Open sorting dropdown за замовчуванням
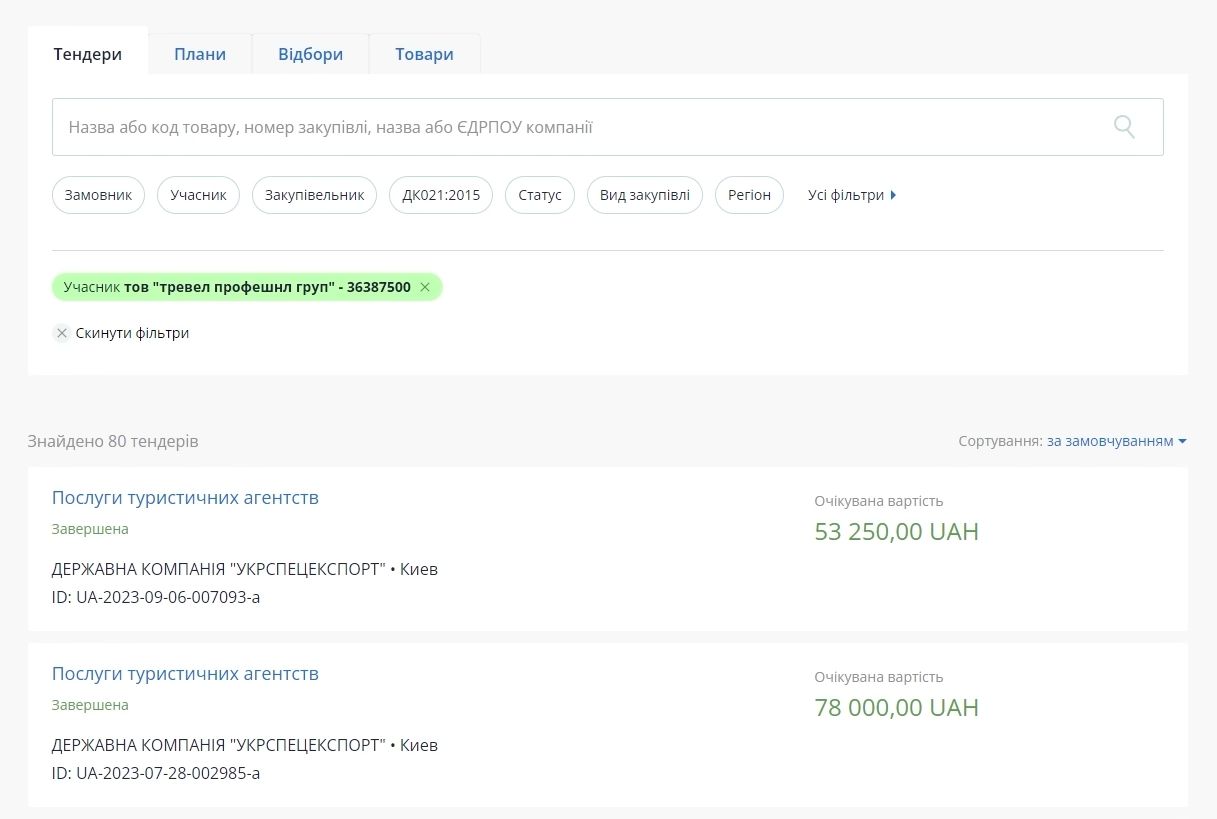The height and width of the screenshot is (819, 1217). [1116, 441]
